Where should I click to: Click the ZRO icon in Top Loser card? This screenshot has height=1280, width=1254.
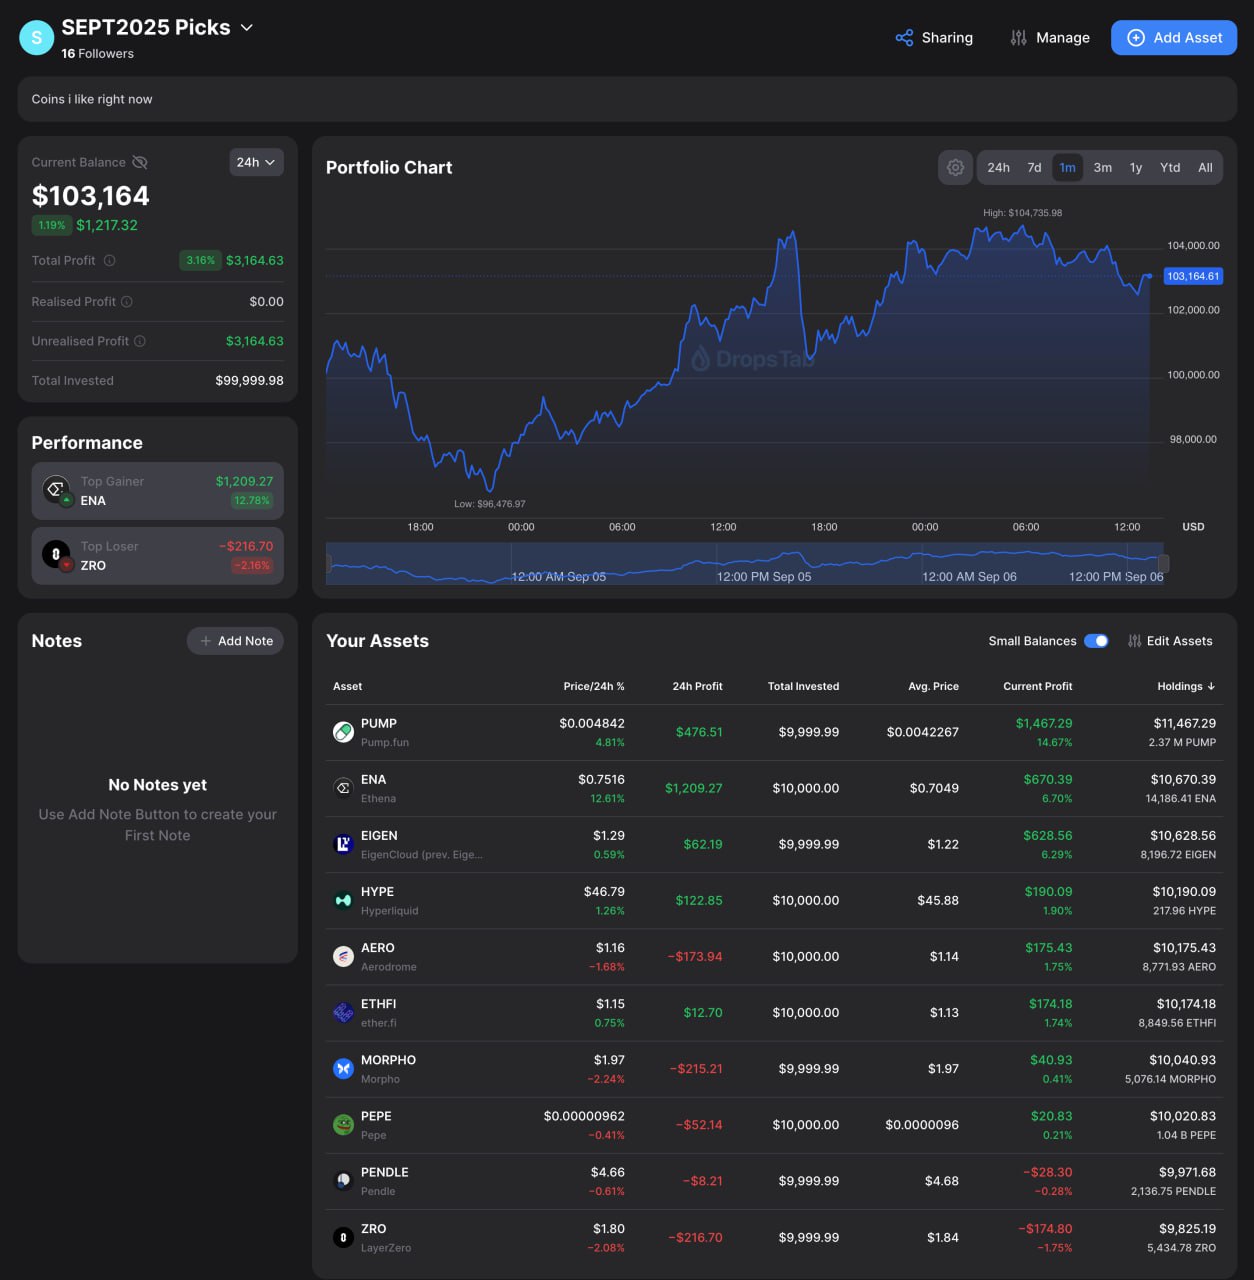(56, 554)
